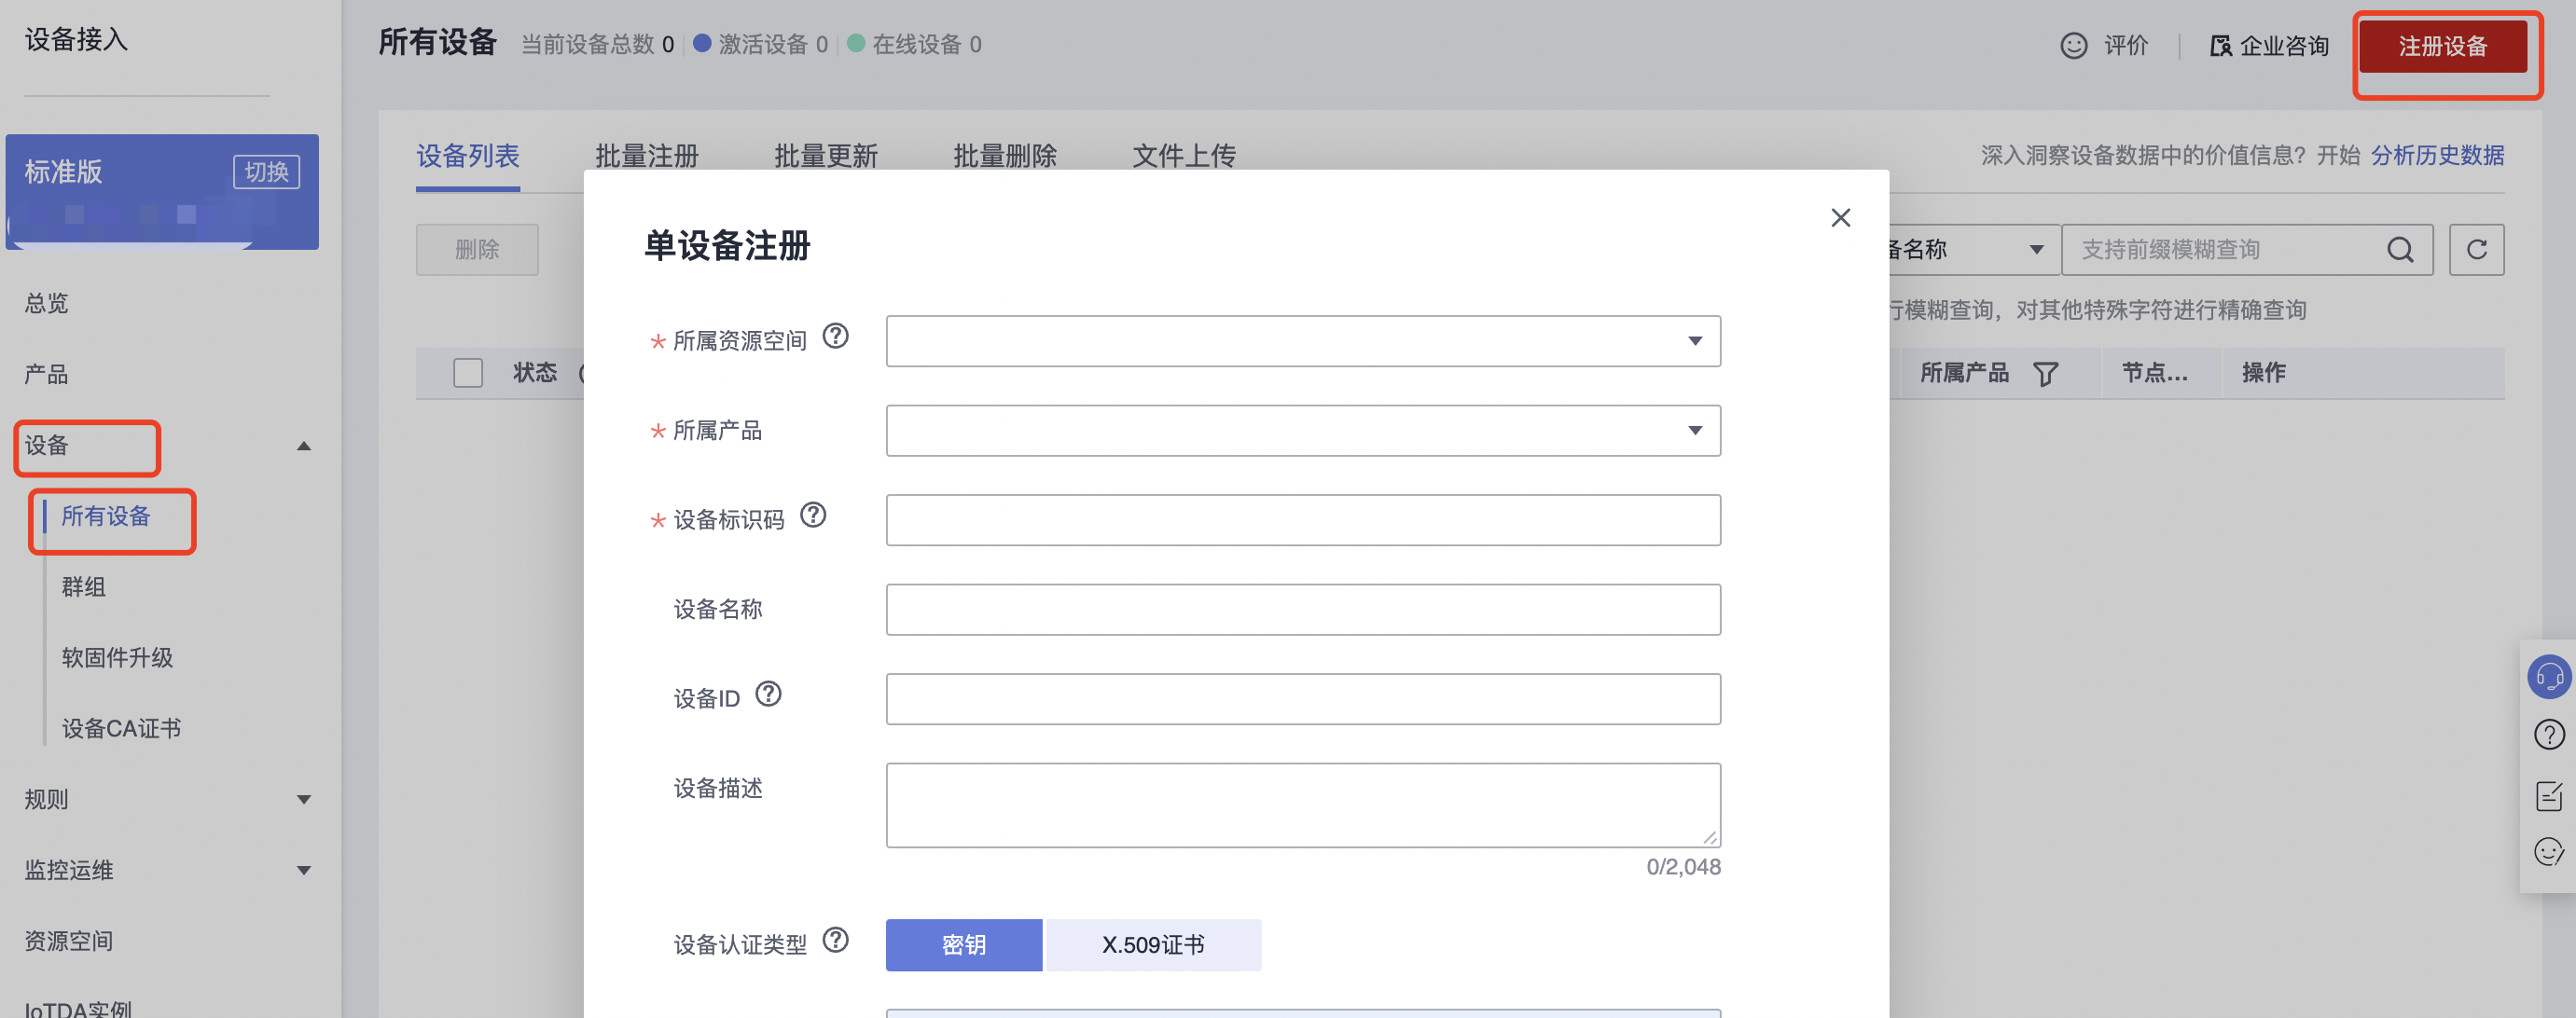This screenshot has width=2576, height=1018.
Task: Click 在线设备 0 counter
Action: click(x=914, y=45)
